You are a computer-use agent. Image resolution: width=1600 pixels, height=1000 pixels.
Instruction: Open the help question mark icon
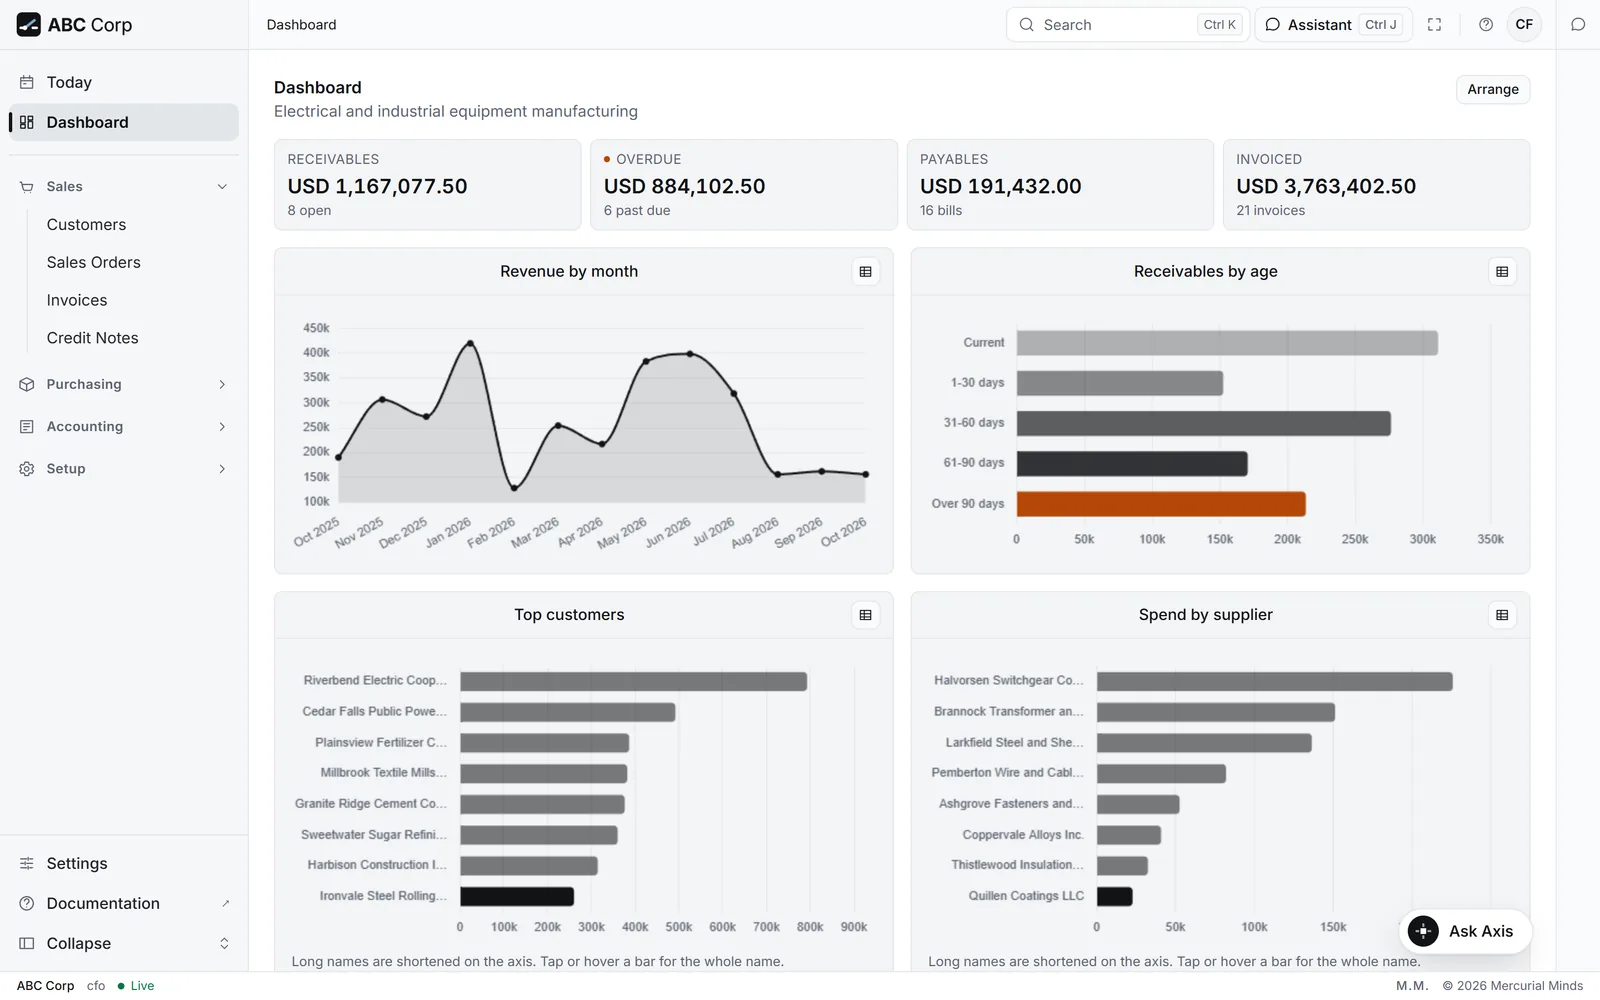pos(1486,25)
